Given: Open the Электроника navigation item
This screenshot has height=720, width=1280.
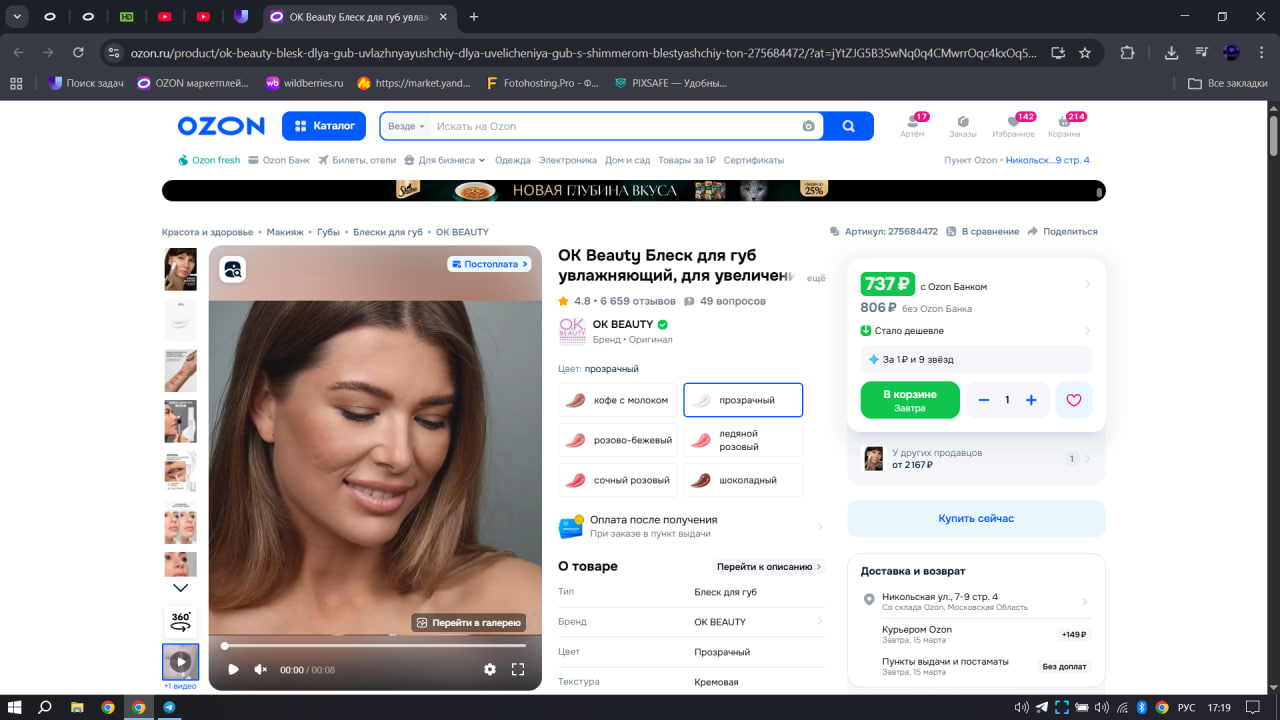Looking at the screenshot, I should pos(567,160).
